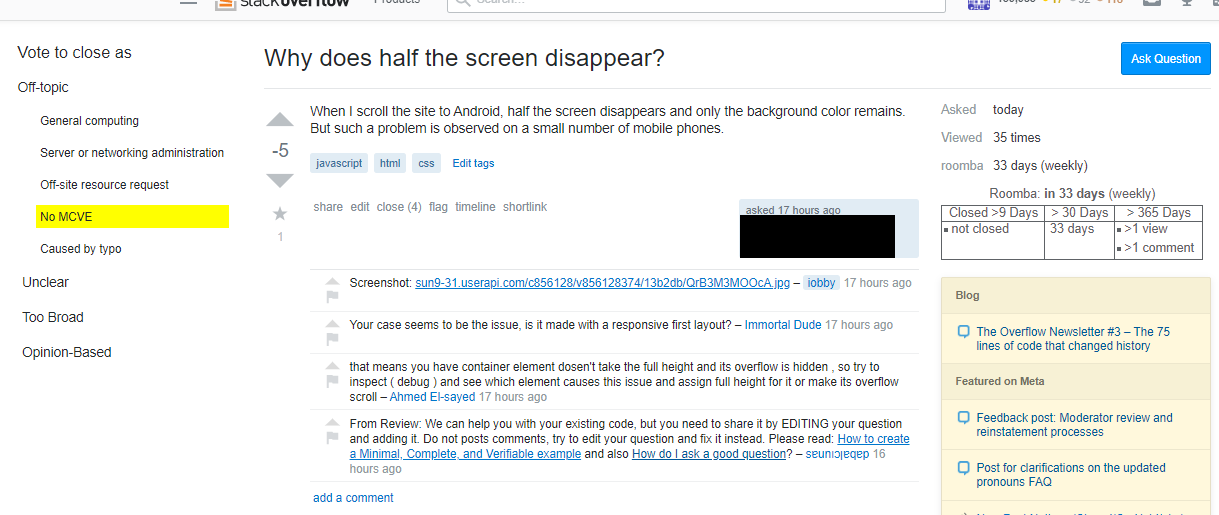Upvote Immortal Dude's comment
Viewport: 1219px width, 515px height.
click(332, 322)
